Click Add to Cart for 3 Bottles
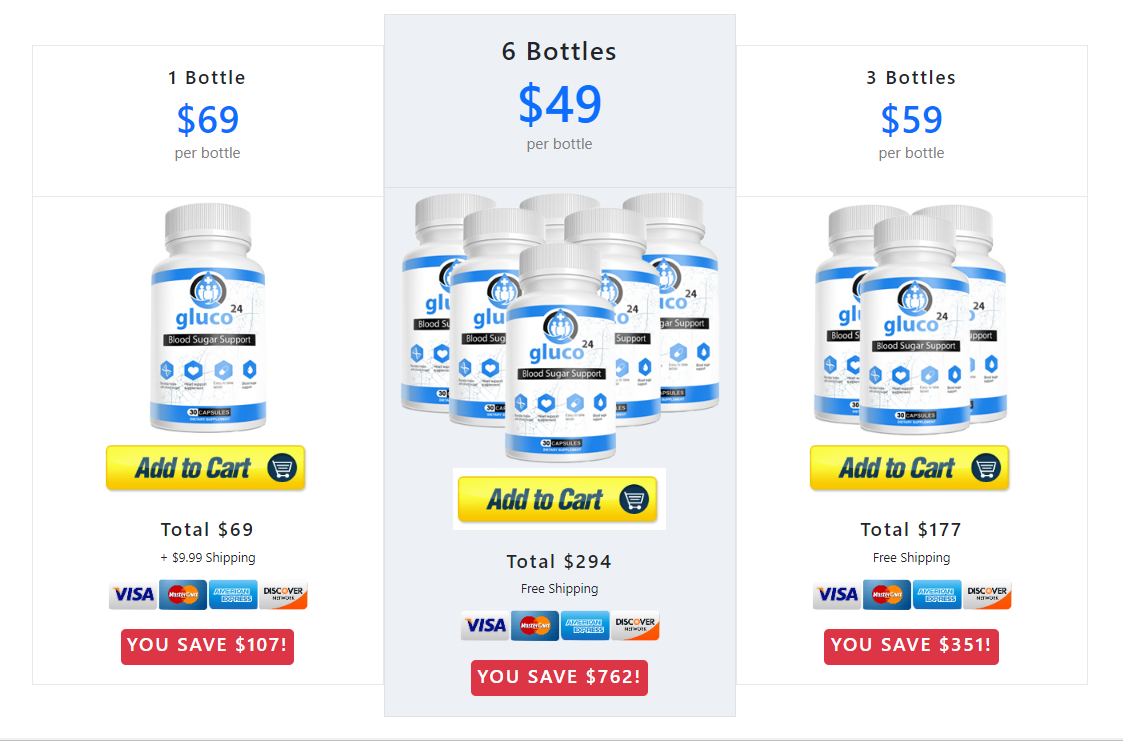The height and width of the screenshot is (741, 1123). [910, 468]
